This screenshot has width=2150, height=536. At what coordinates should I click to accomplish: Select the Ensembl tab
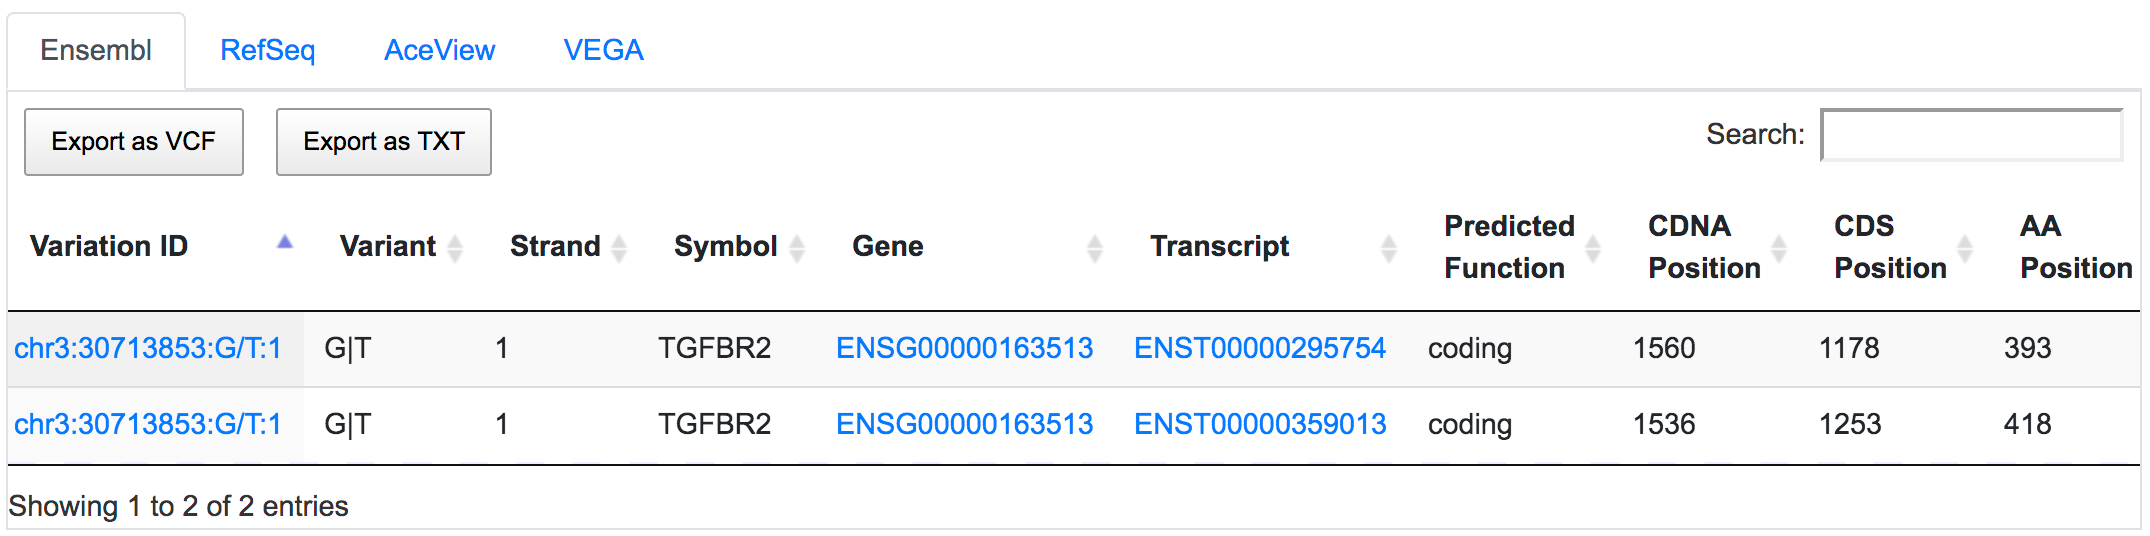point(96,50)
